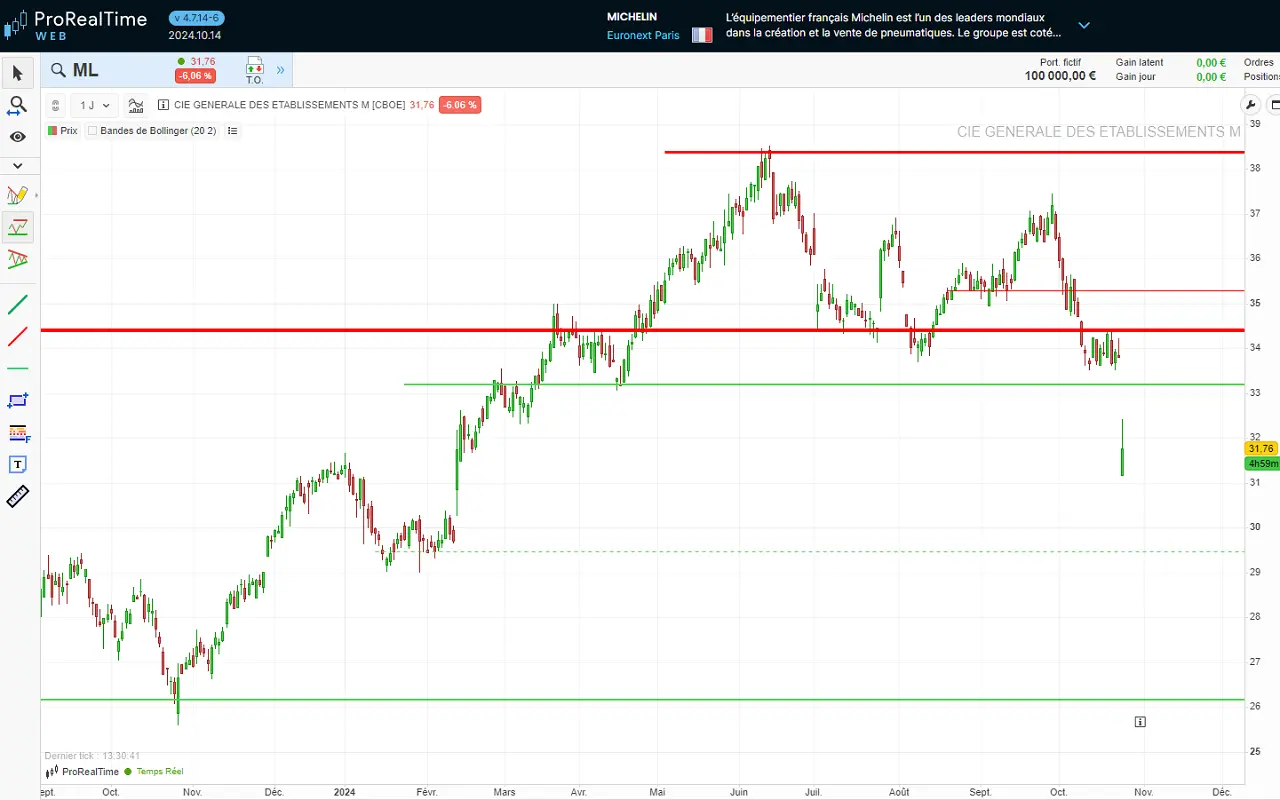
Task: Choose the Fibonacci retracement tool
Action: (18, 432)
